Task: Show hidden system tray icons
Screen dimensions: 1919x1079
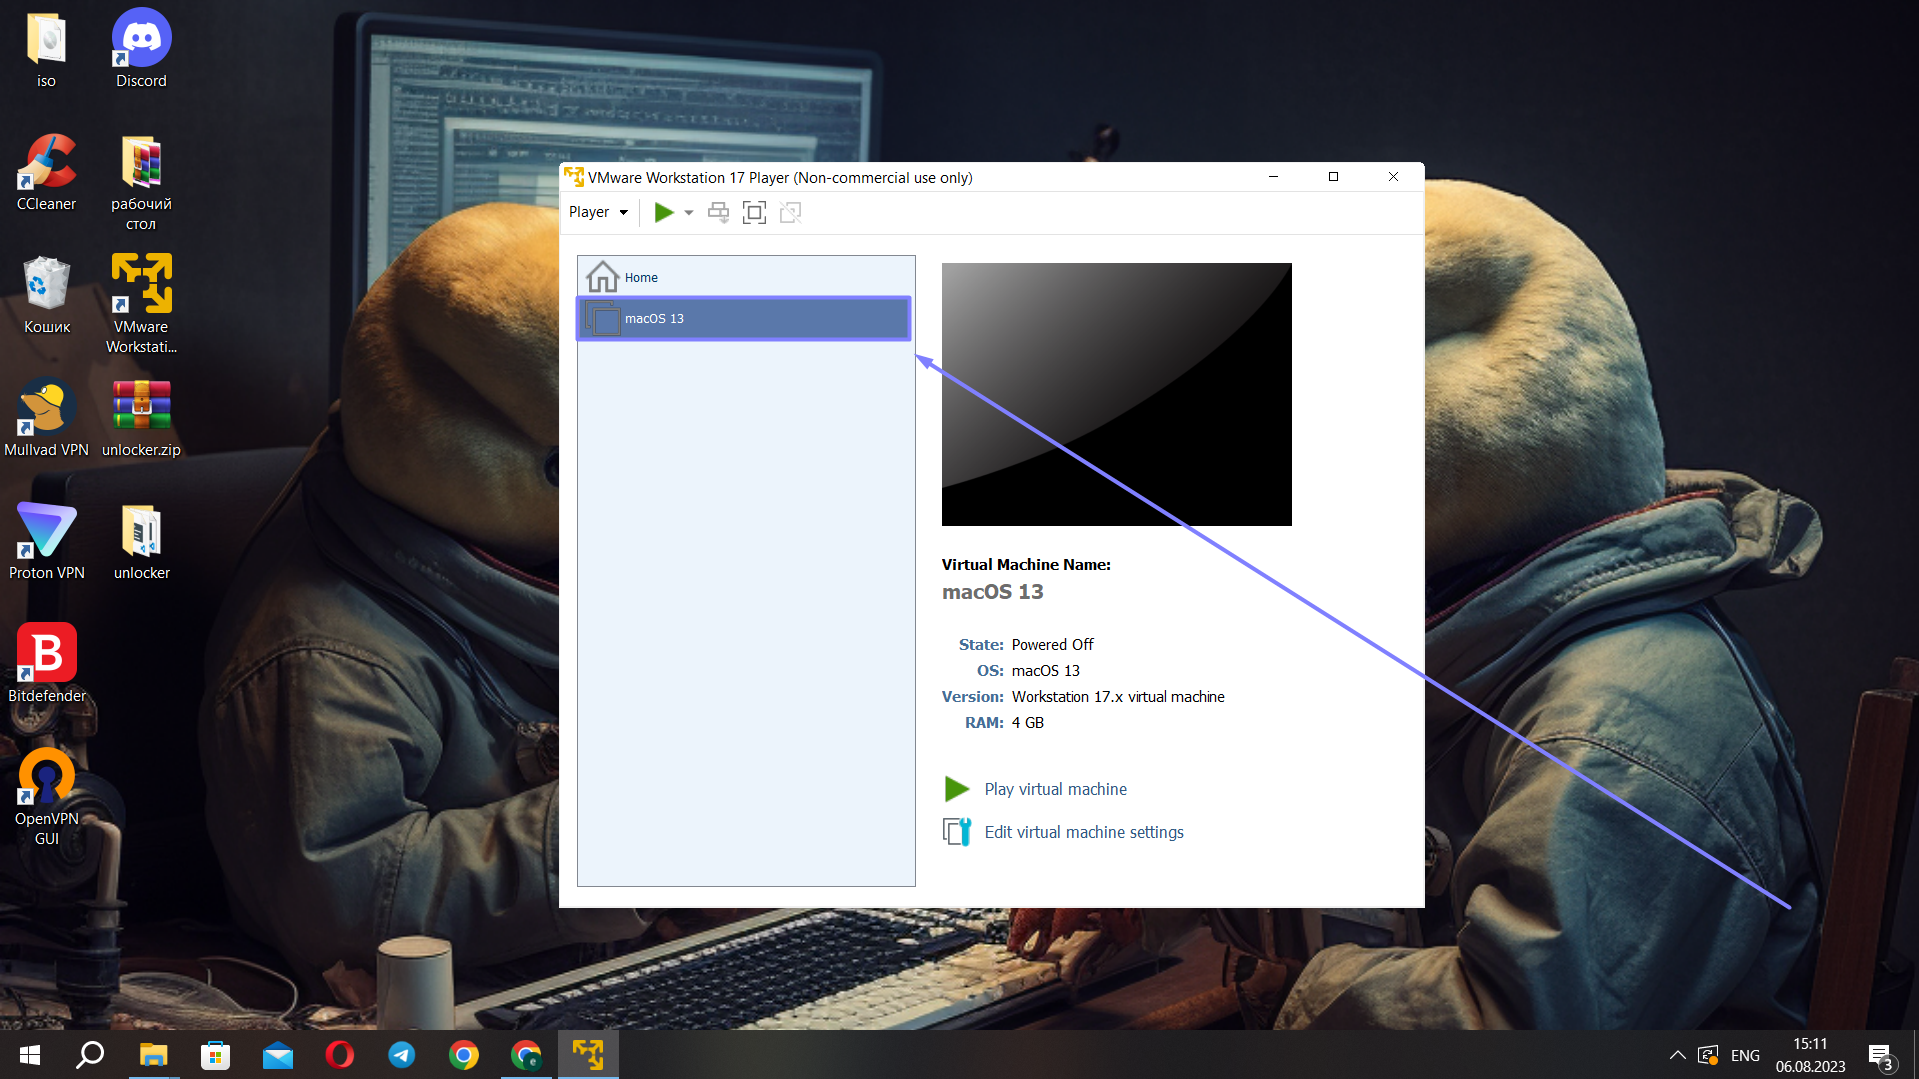Action: pyautogui.click(x=1677, y=1055)
